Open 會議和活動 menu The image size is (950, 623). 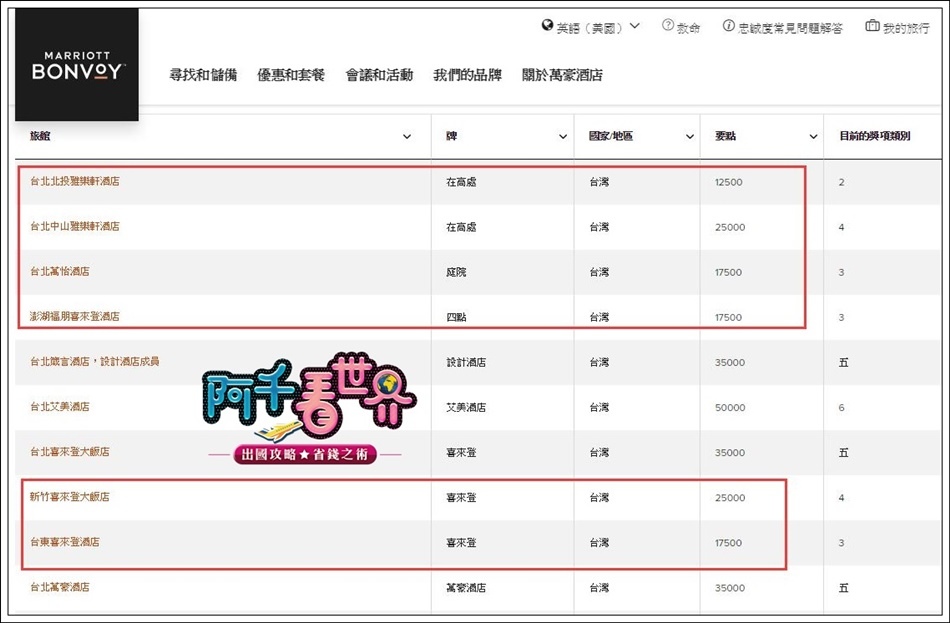click(379, 75)
